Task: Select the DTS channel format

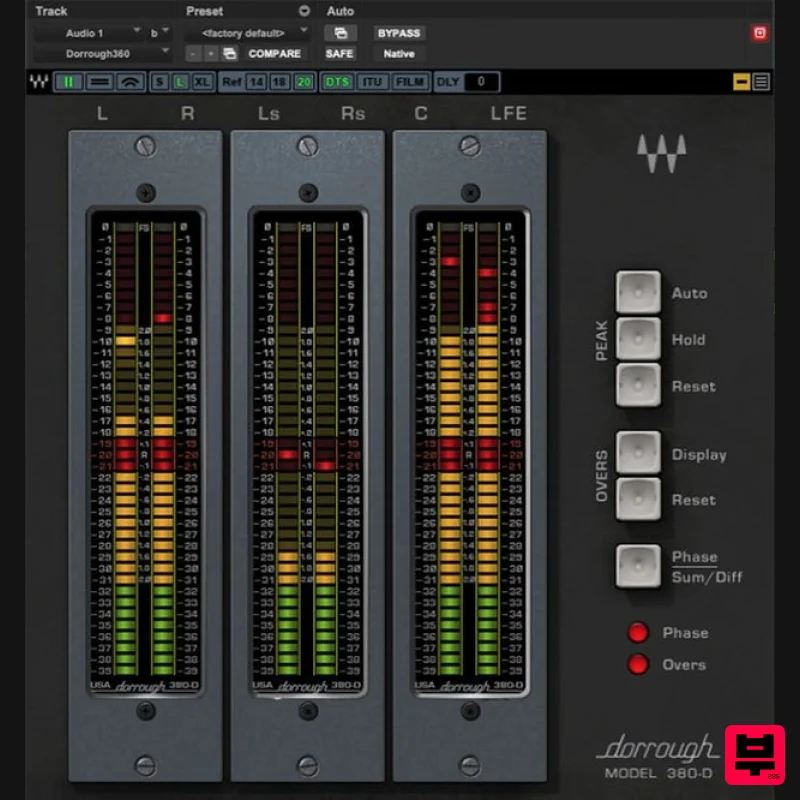Action: click(x=338, y=82)
